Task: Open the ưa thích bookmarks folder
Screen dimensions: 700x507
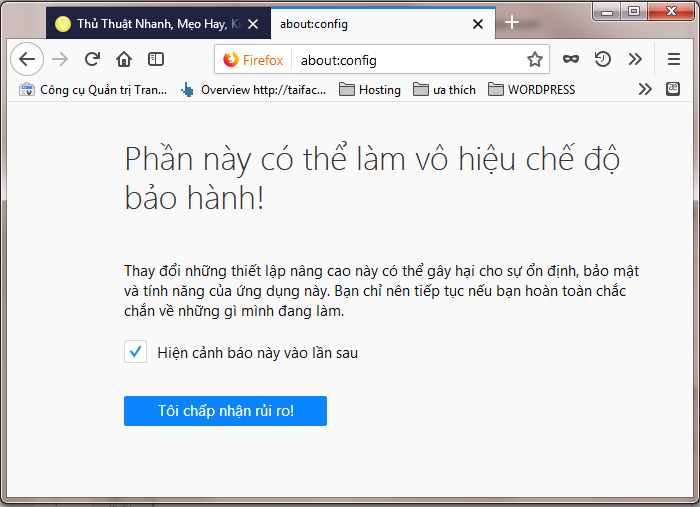Action: pyautogui.click(x=444, y=90)
